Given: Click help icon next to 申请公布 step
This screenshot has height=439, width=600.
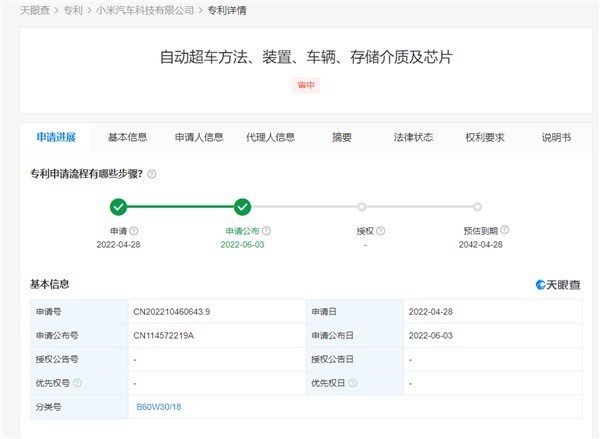Looking at the screenshot, I should coord(266,231).
